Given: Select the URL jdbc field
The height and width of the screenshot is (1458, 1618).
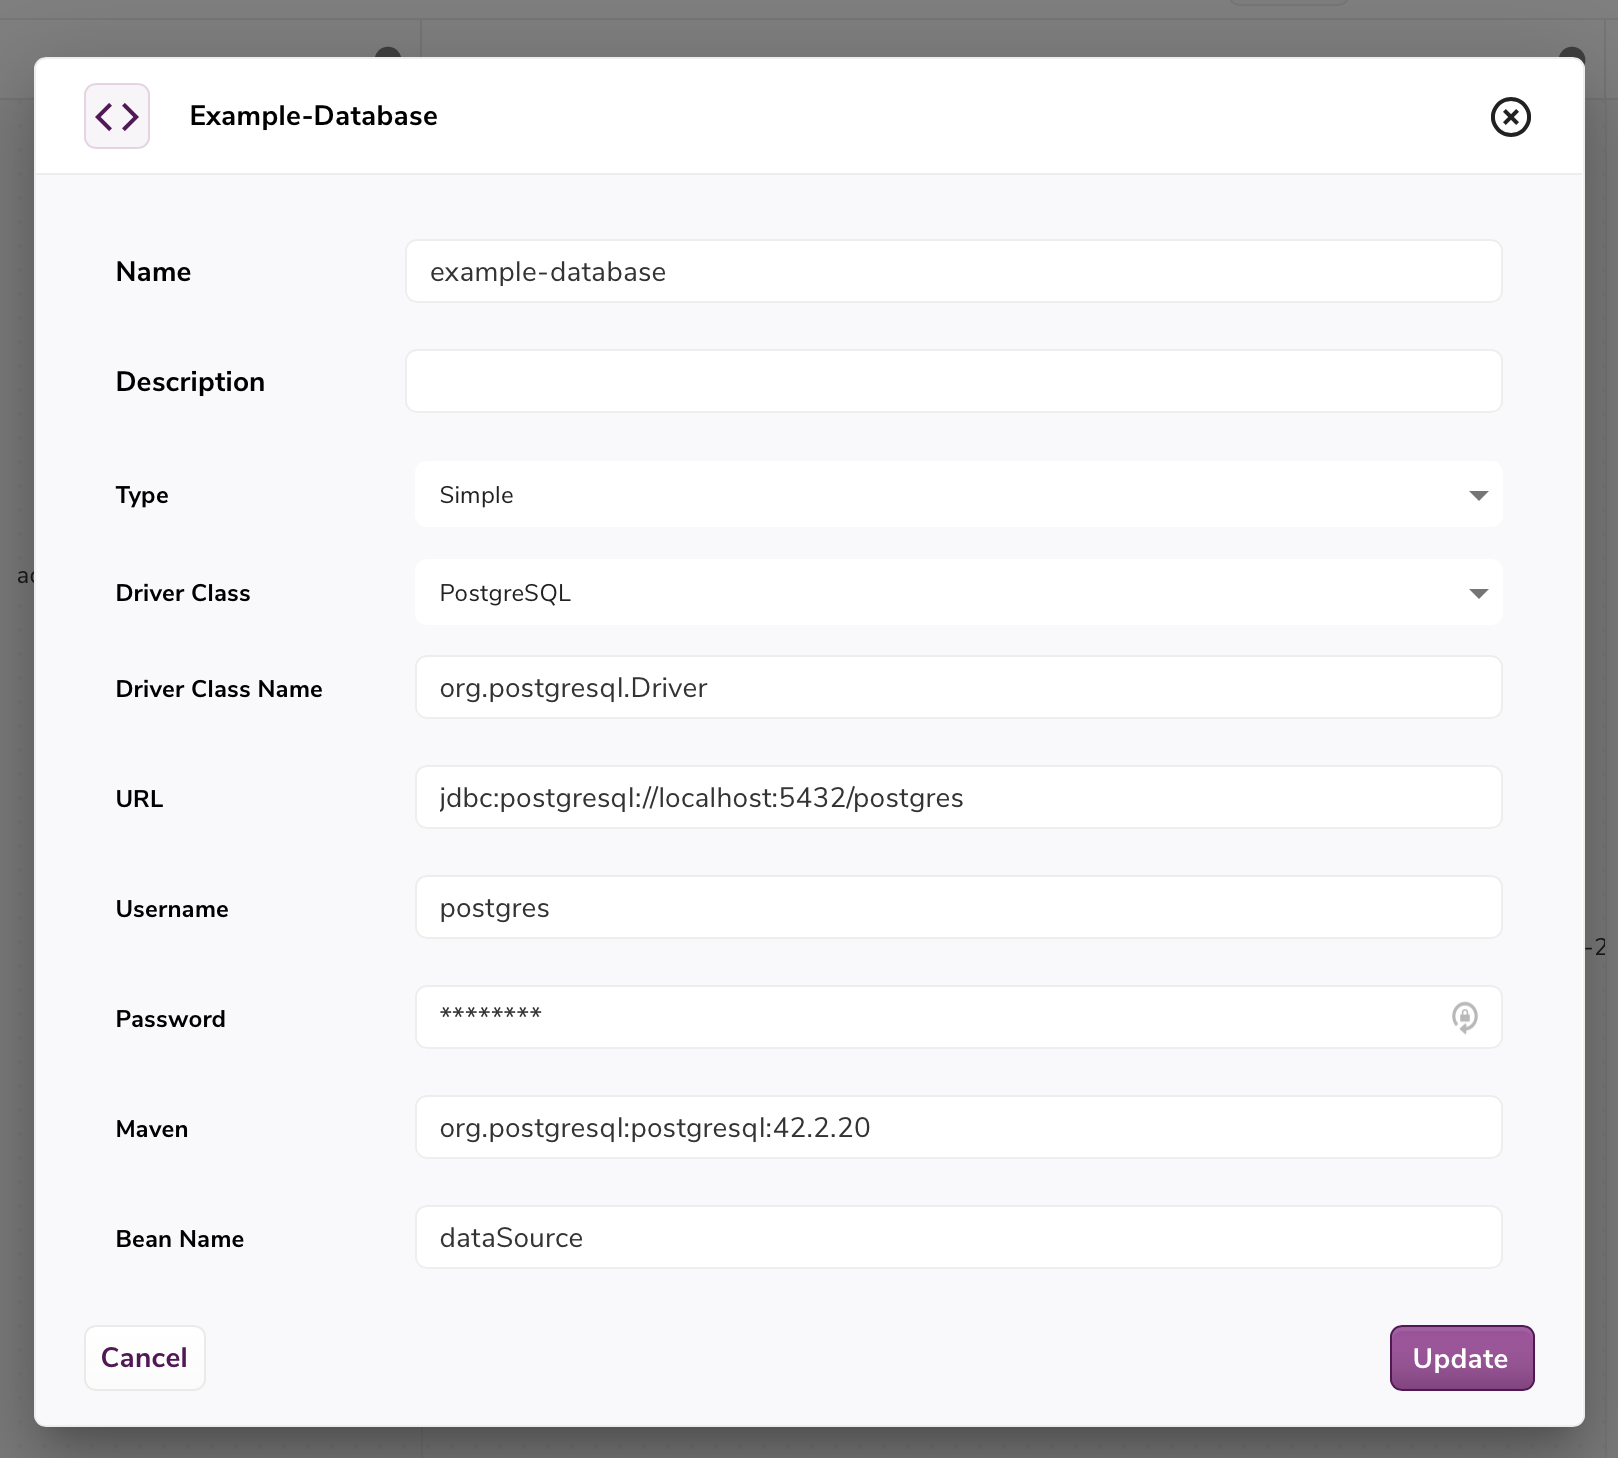Looking at the screenshot, I should (x=958, y=797).
